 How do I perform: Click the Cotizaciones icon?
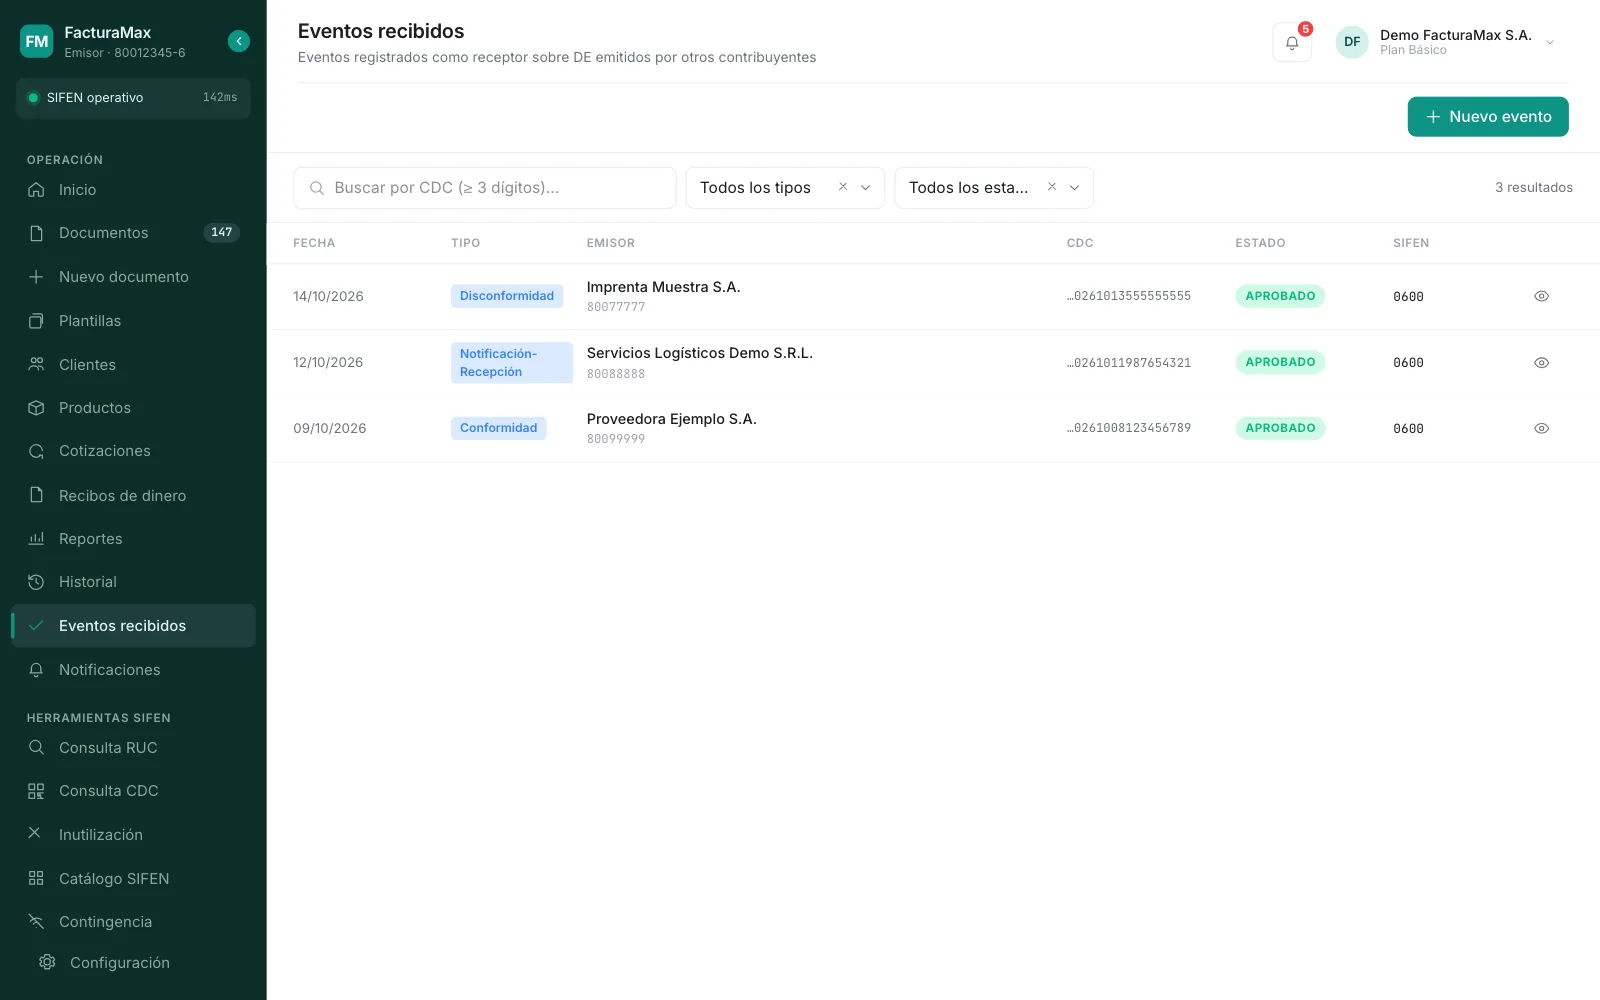coord(36,451)
